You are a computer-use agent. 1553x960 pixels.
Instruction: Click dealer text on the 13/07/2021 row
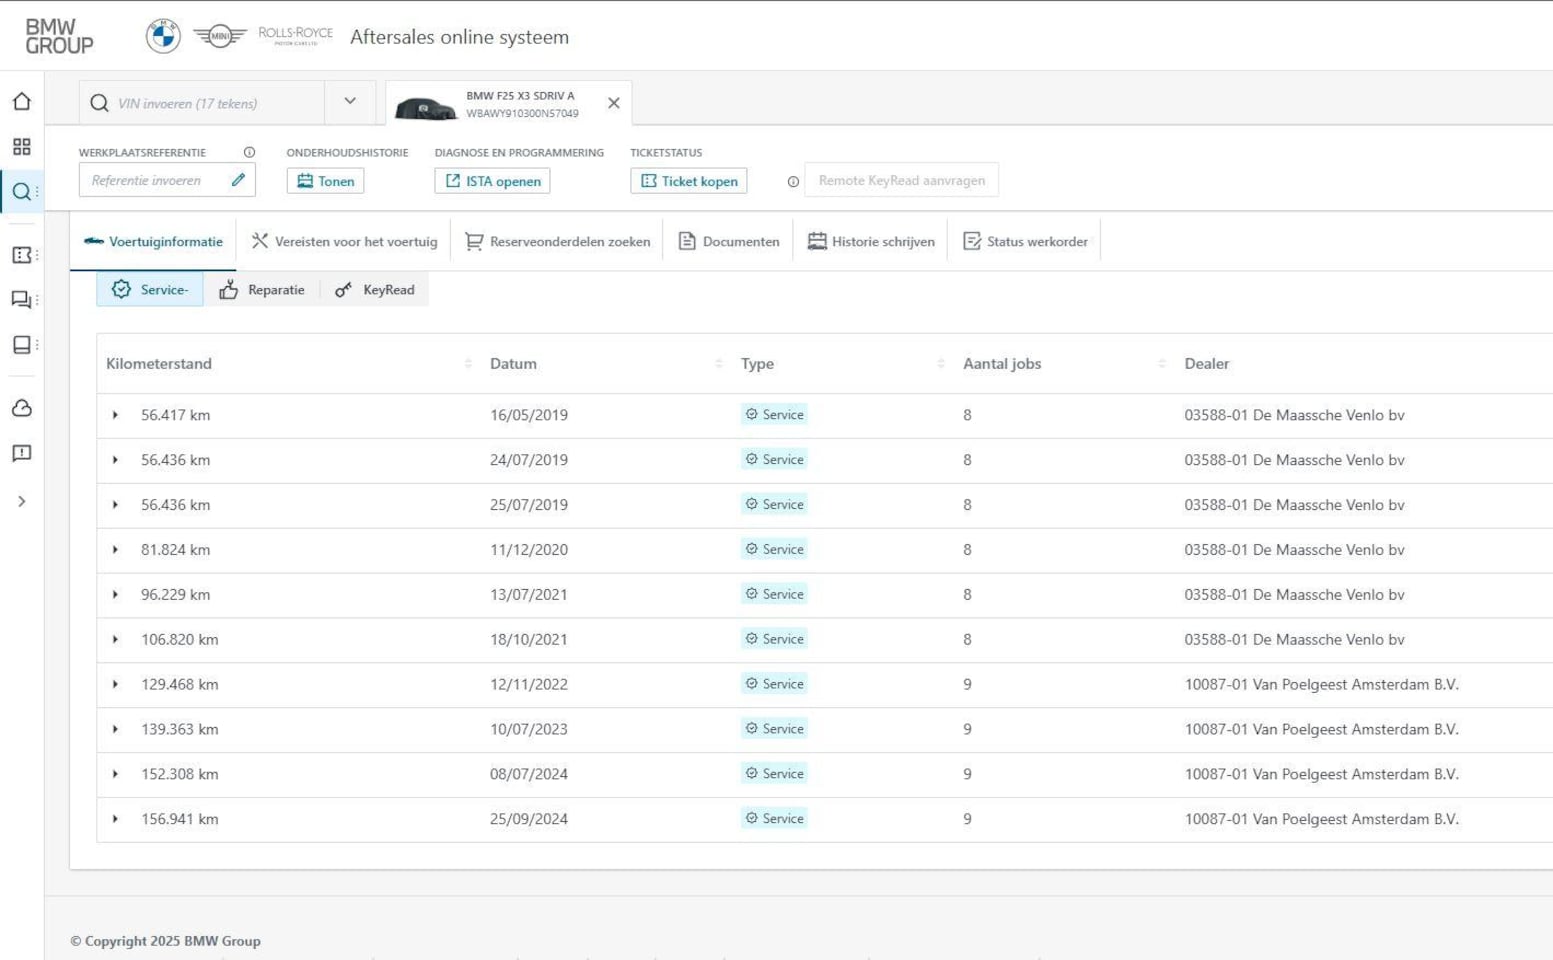point(1295,595)
